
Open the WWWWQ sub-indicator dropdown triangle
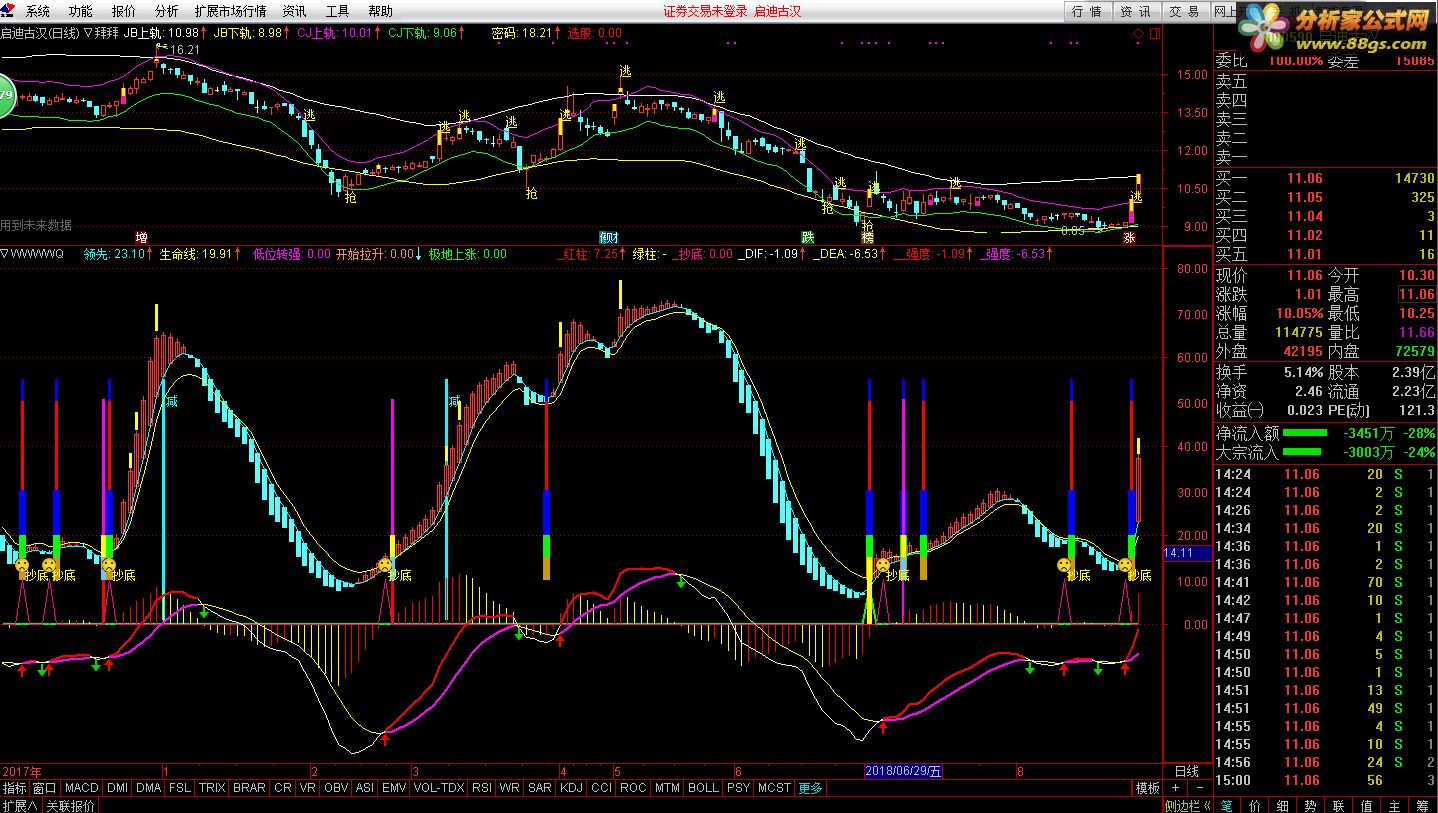[5, 254]
